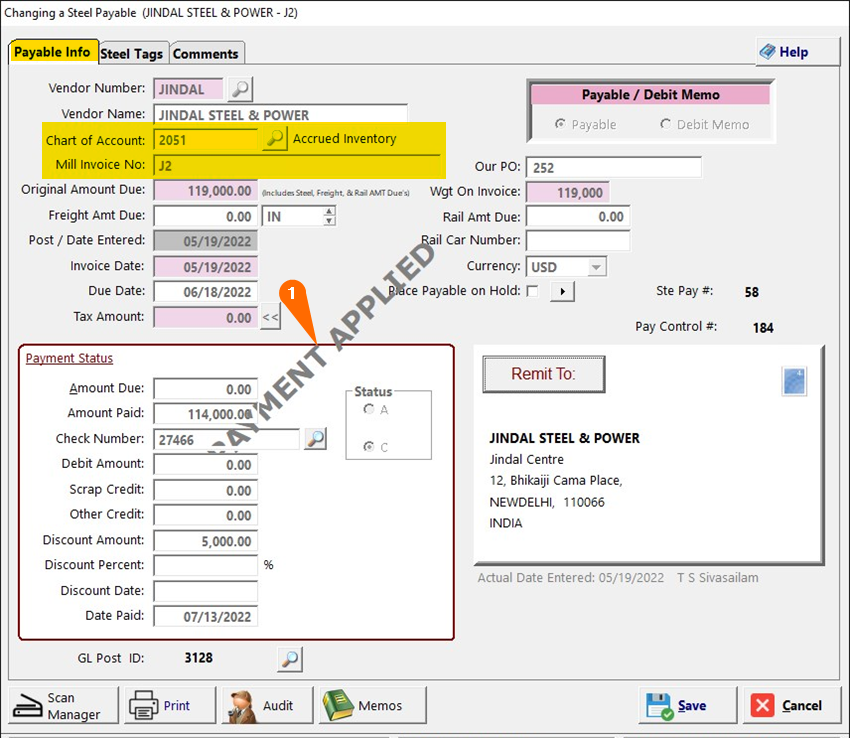Image resolution: width=850 pixels, height=738 pixels.
Task: Save the payable changes
Action: click(688, 705)
